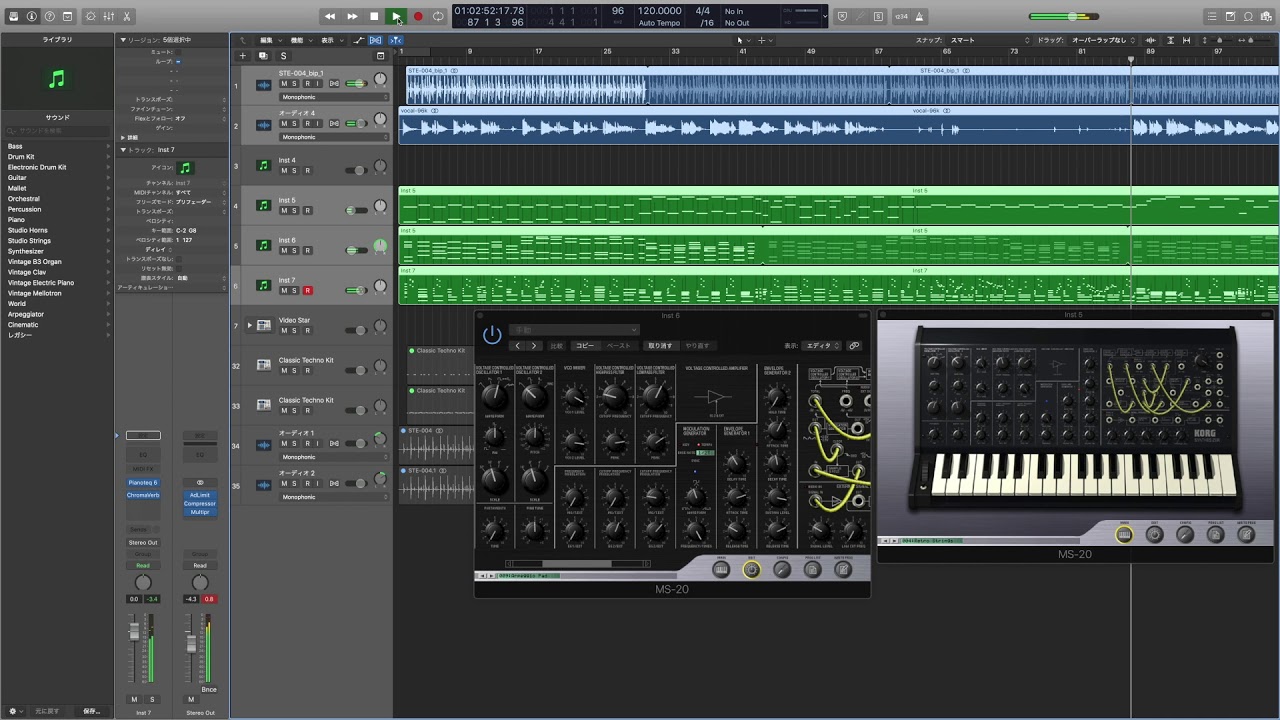This screenshot has width=1280, height=720.
Task: Open the 表示 (View) menu in tracks area
Action: click(330, 40)
